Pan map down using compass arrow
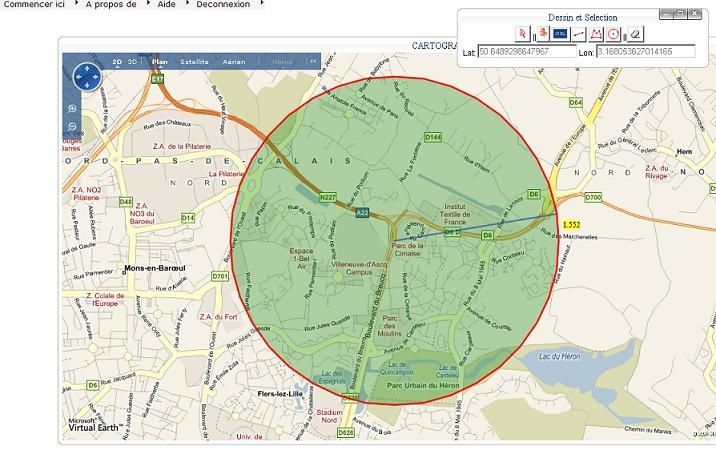Image resolution: width=716 pixels, height=450 pixels. pos(87,85)
